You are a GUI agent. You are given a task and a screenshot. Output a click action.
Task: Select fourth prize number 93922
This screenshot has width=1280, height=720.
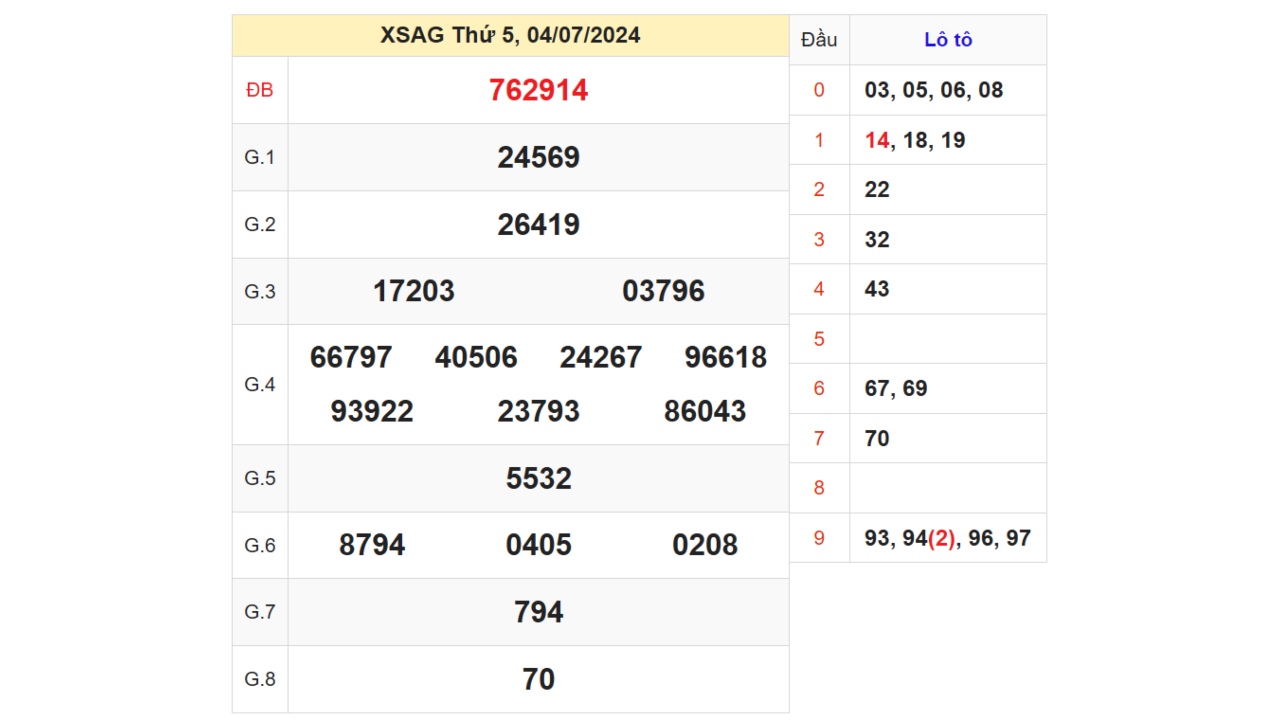pos(372,411)
